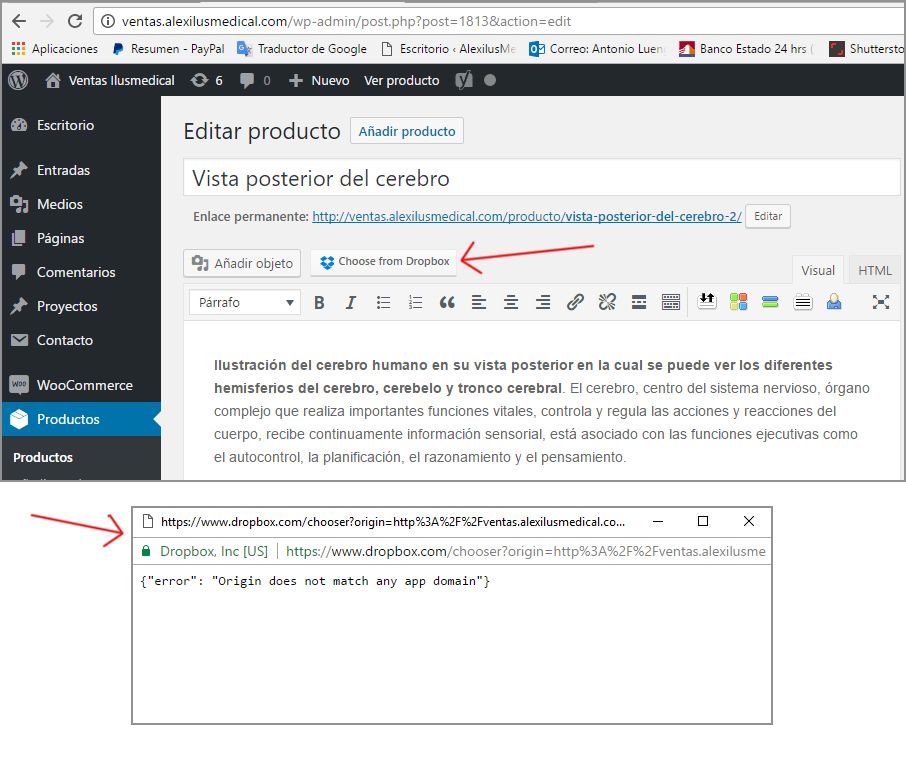Click the Dropbox, Inc [US] security badge
906x757 pixels.
coord(205,551)
